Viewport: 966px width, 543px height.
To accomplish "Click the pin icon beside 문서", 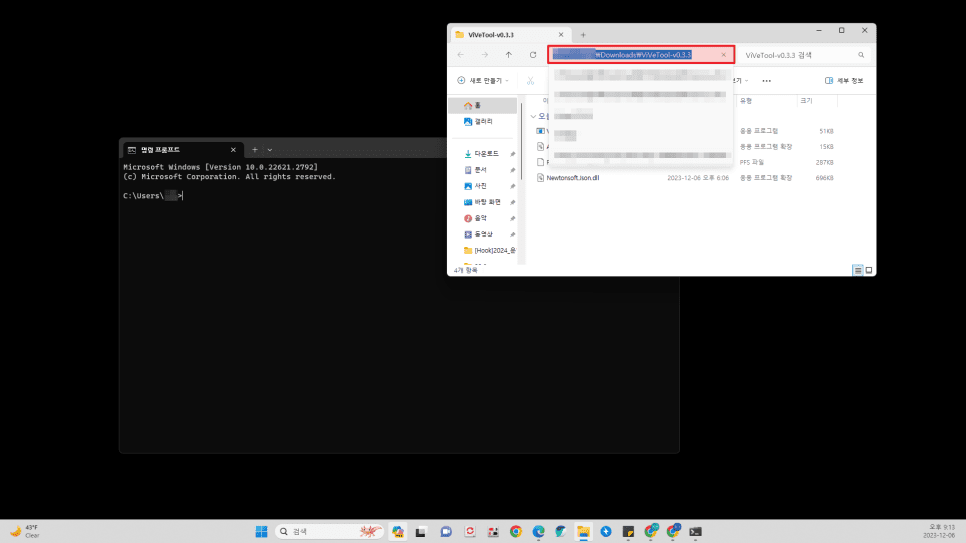I will point(512,170).
